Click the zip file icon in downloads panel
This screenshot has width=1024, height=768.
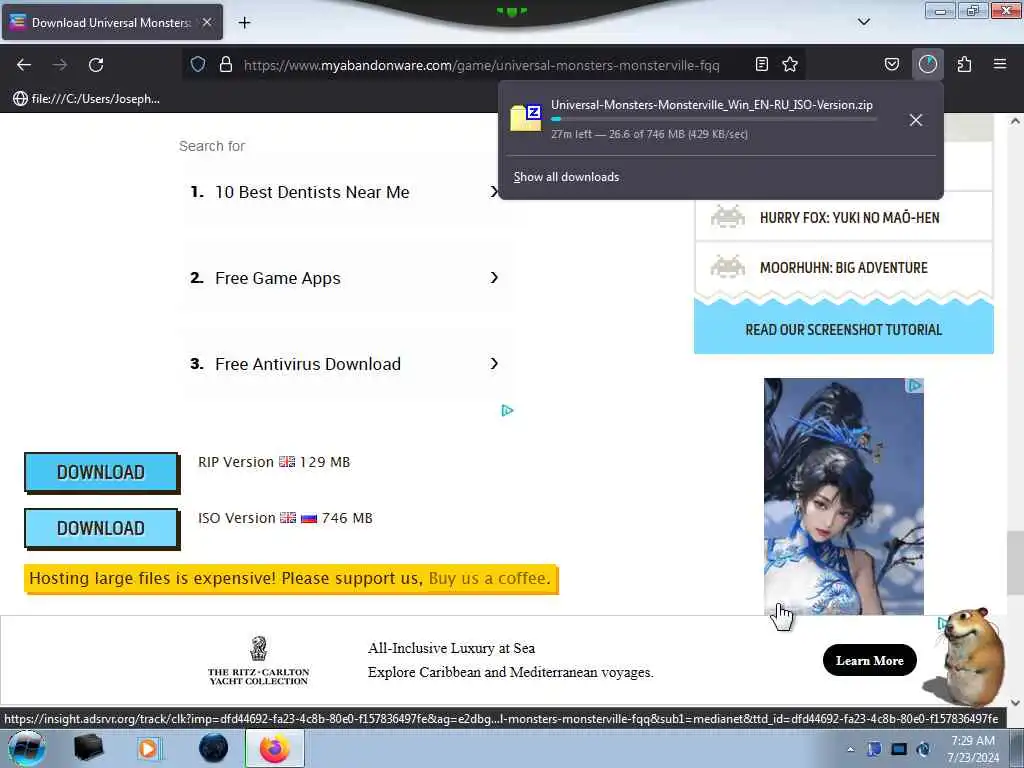pos(526,118)
